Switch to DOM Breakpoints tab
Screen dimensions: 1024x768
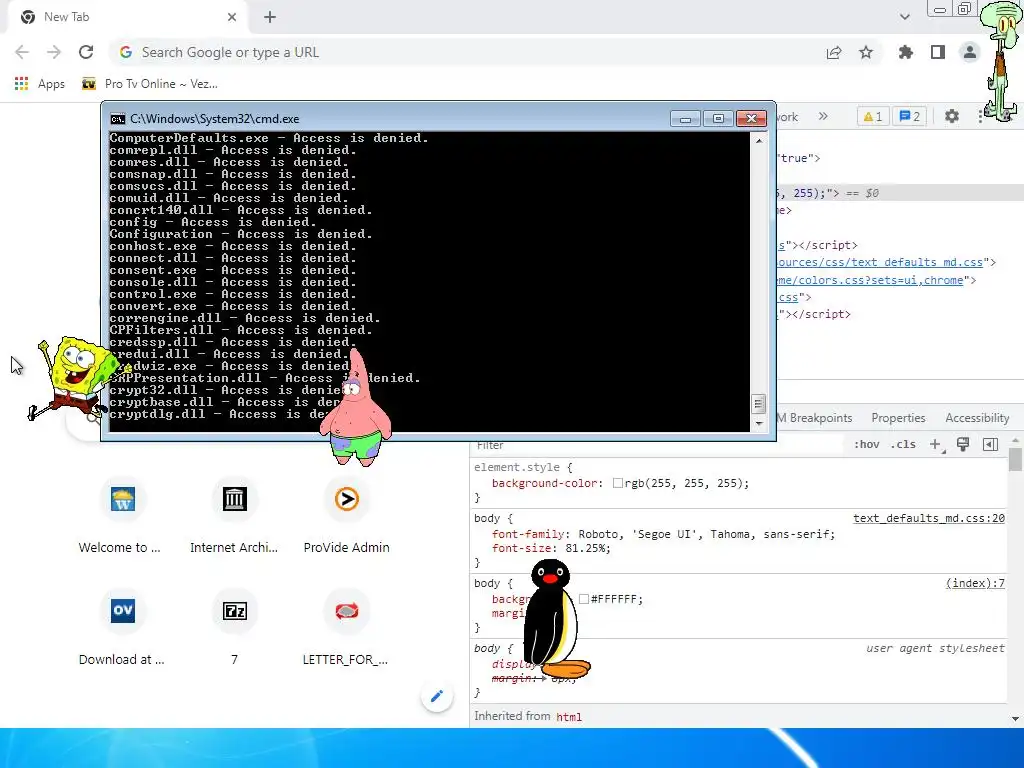pyautogui.click(x=814, y=418)
